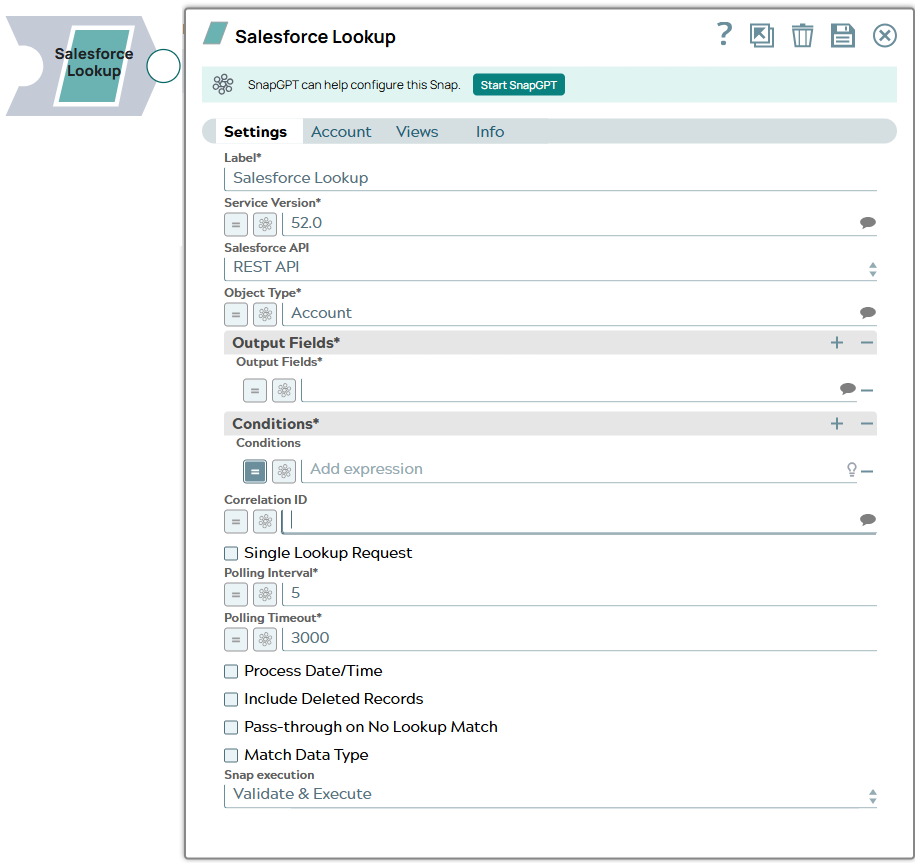Enable Pass-through on No Lookup Match
The width and height of the screenshot is (915, 863).
(x=231, y=728)
